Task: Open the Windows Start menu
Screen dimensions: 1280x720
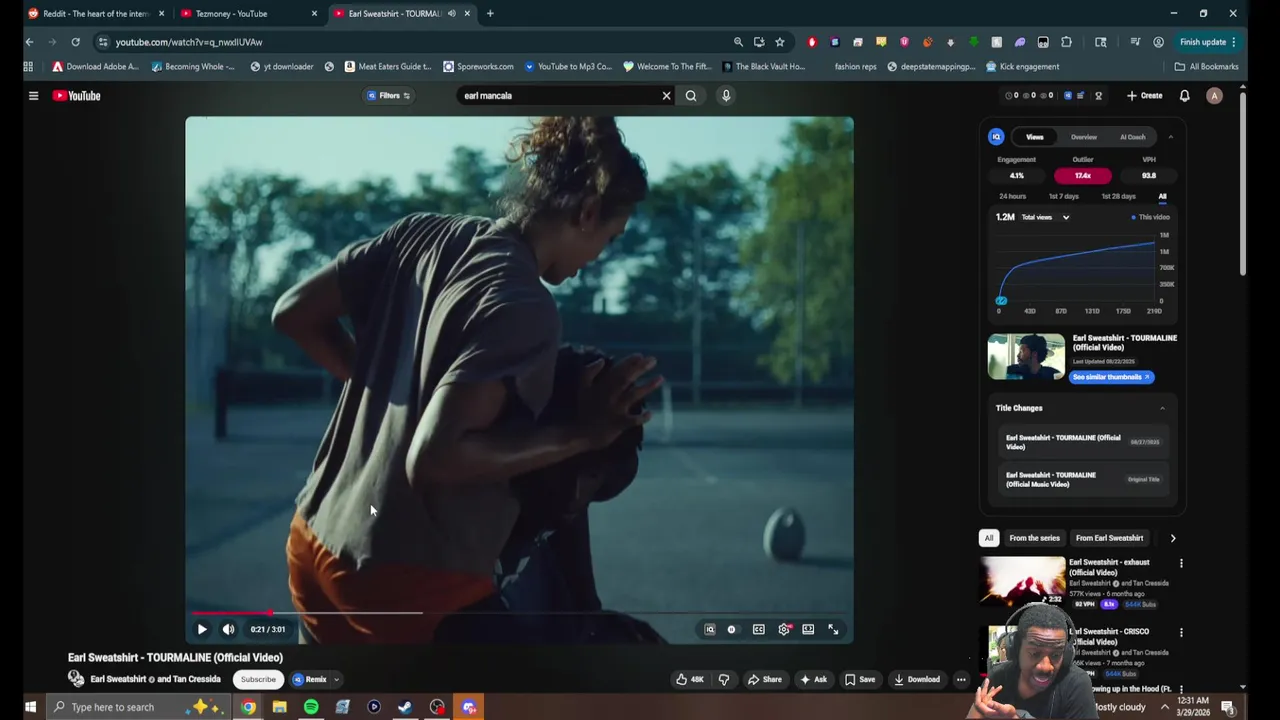Action: [30, 707]
